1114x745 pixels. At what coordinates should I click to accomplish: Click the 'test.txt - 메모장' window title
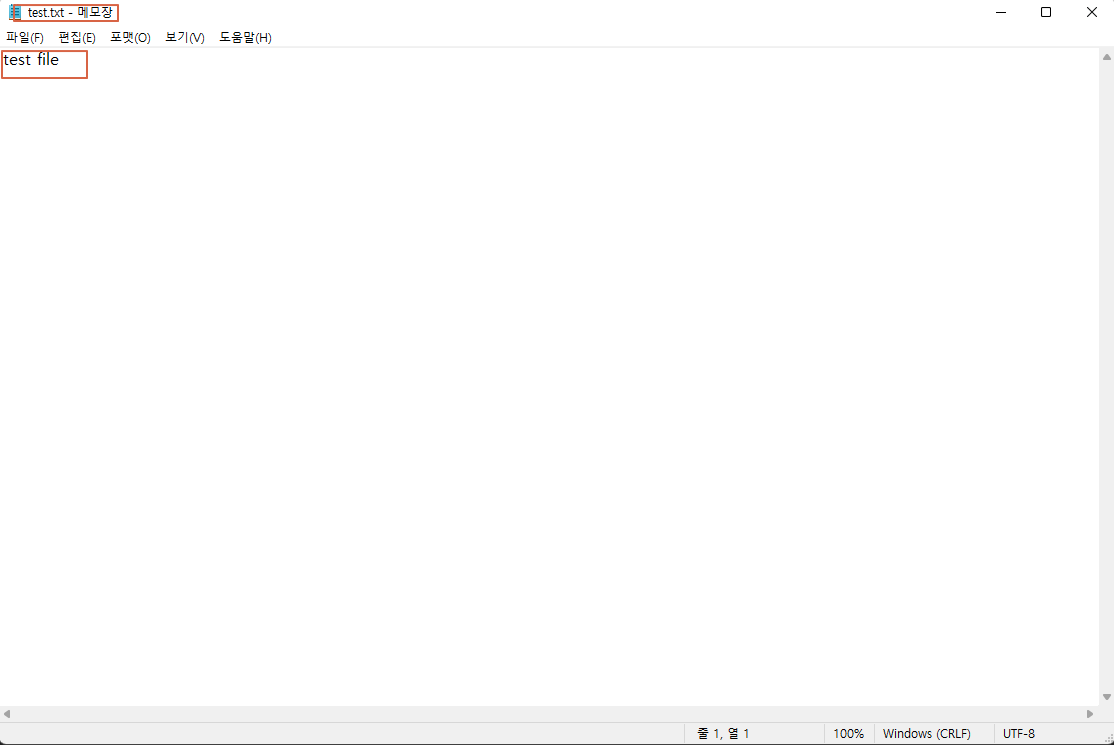point(70,13)
